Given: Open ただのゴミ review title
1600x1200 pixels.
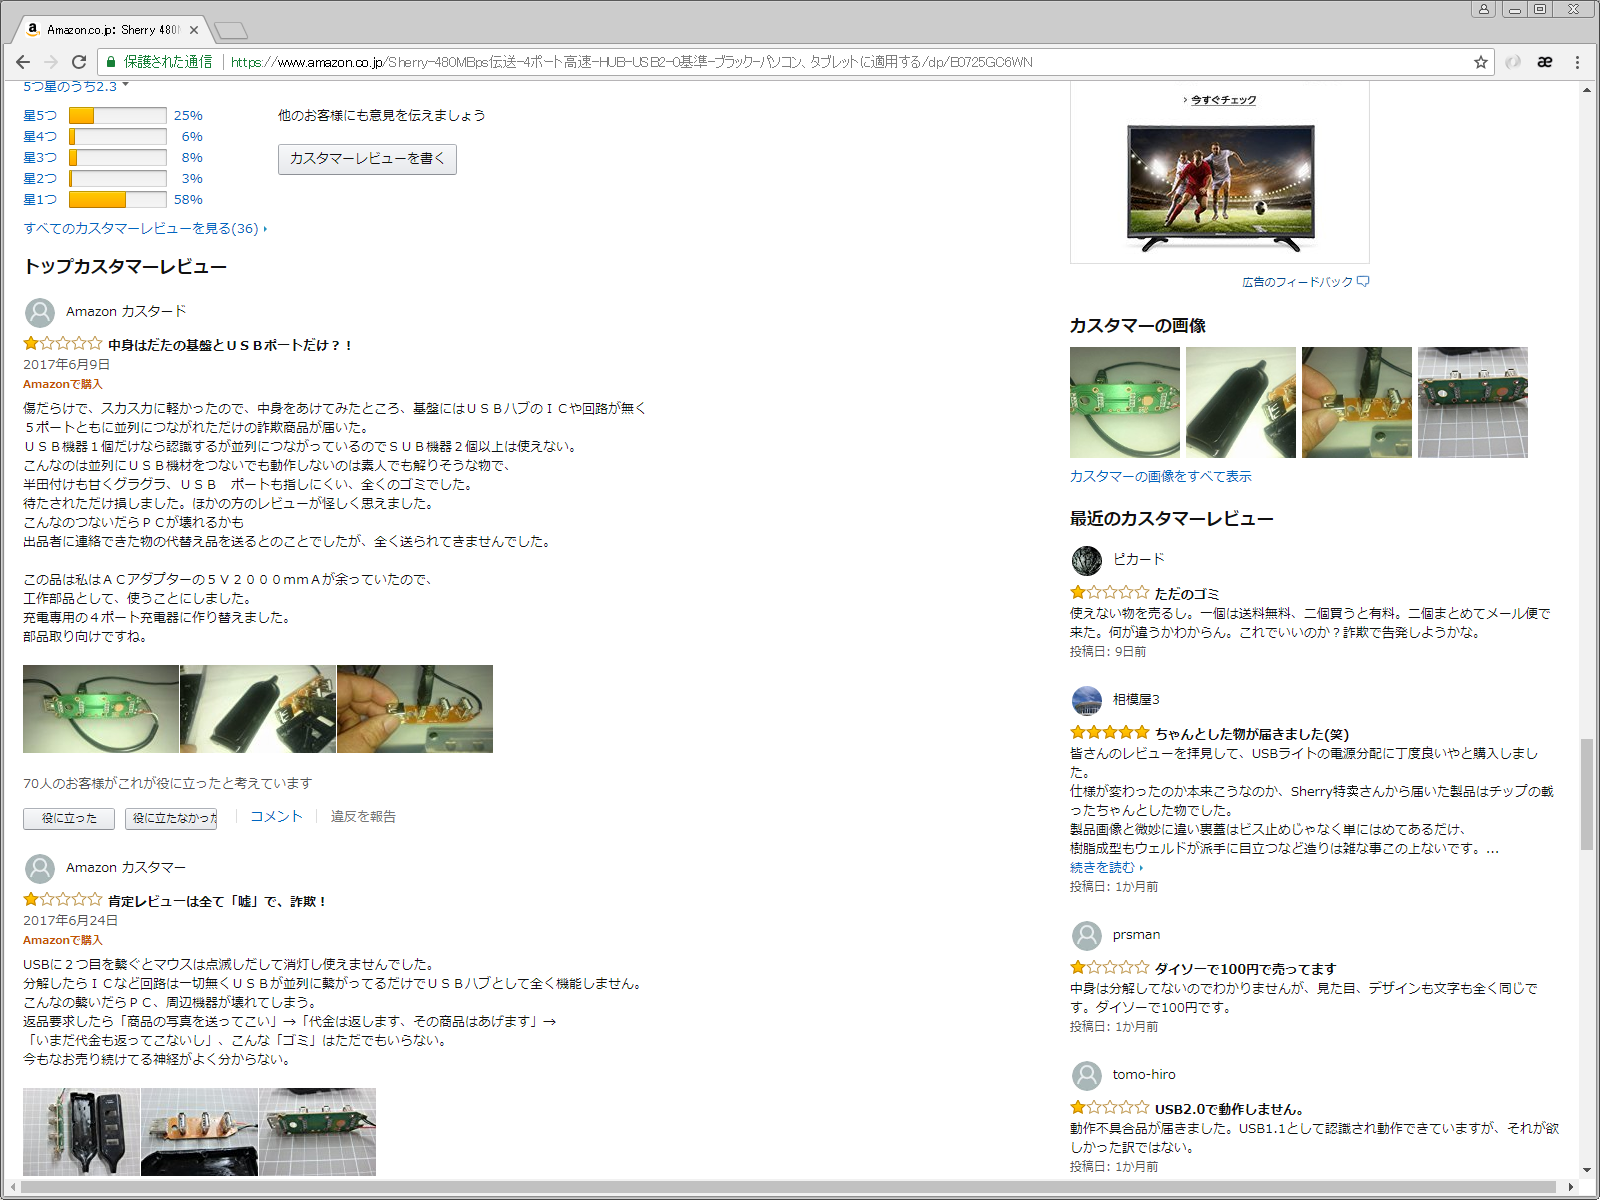Looking at the screenshot, I should tap(1187, 594).
